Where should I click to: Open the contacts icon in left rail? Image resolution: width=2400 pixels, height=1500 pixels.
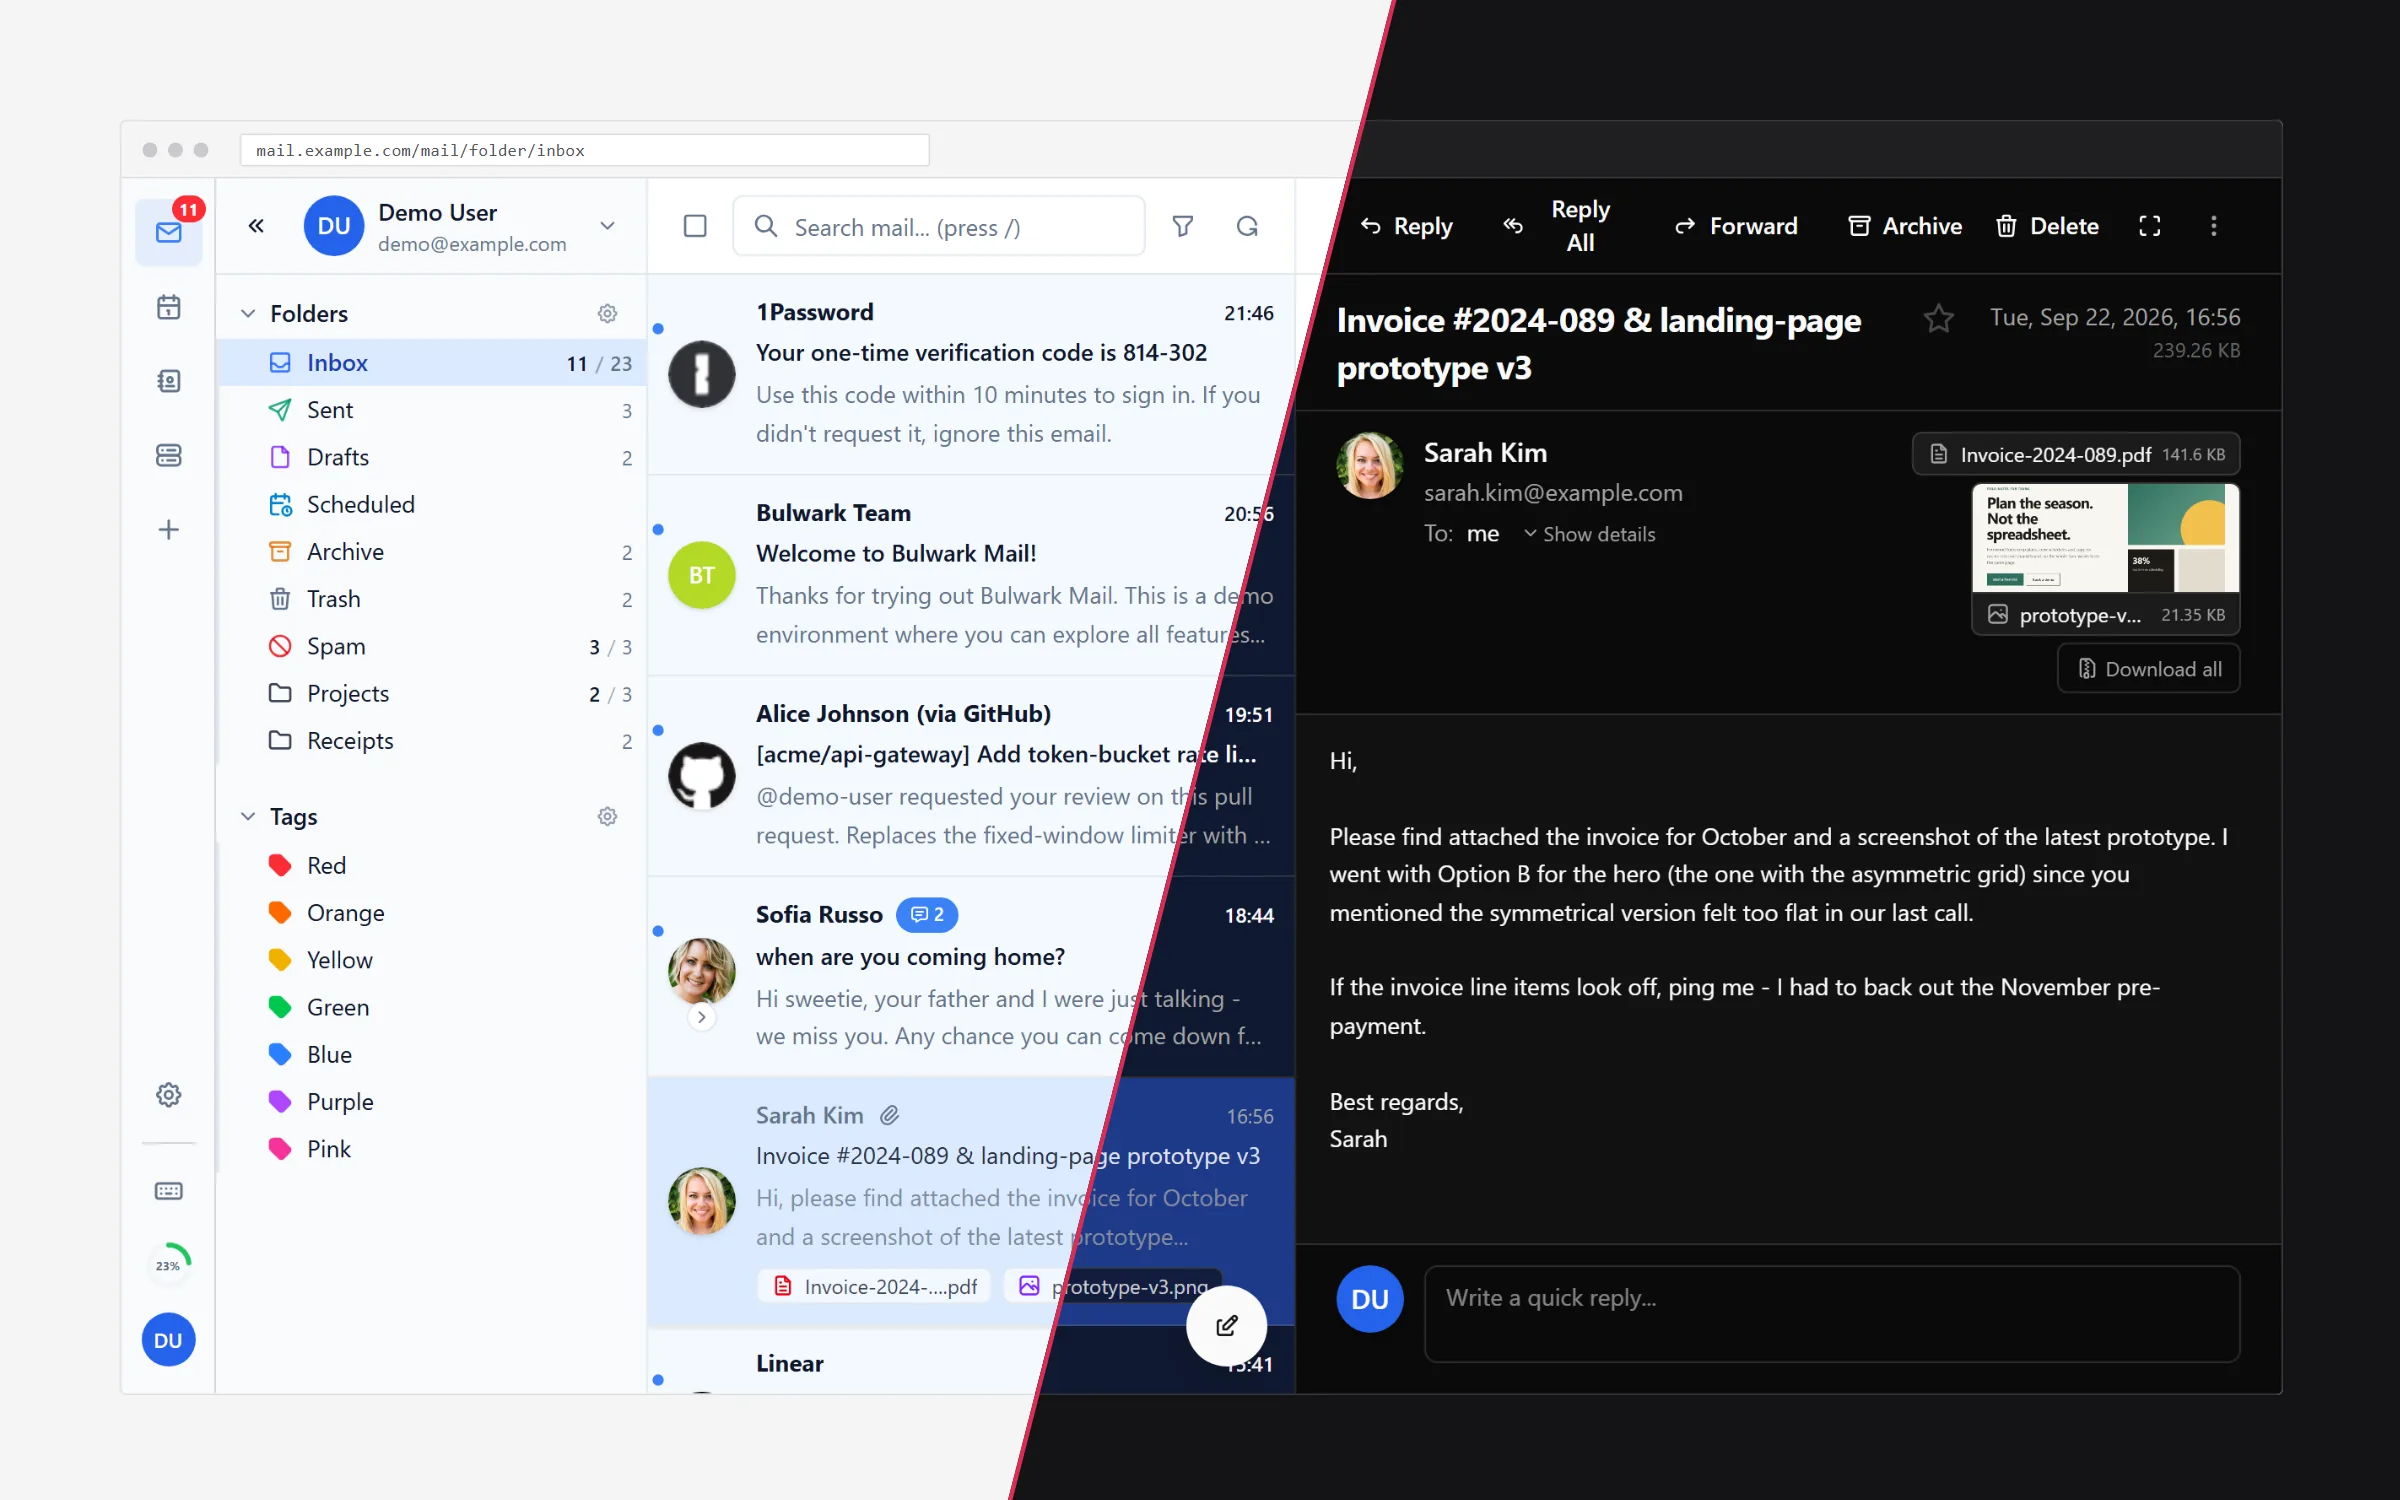pos(168,381)
